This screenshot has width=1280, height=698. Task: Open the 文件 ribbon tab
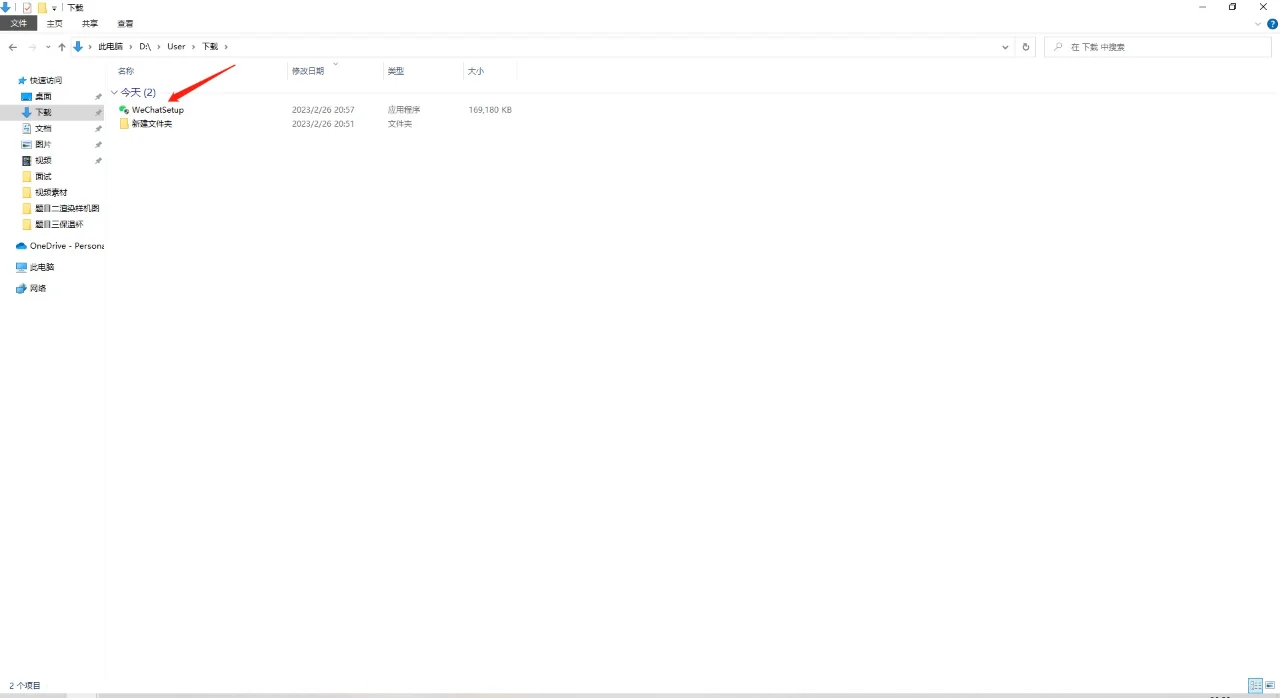[x=19, y=23]
